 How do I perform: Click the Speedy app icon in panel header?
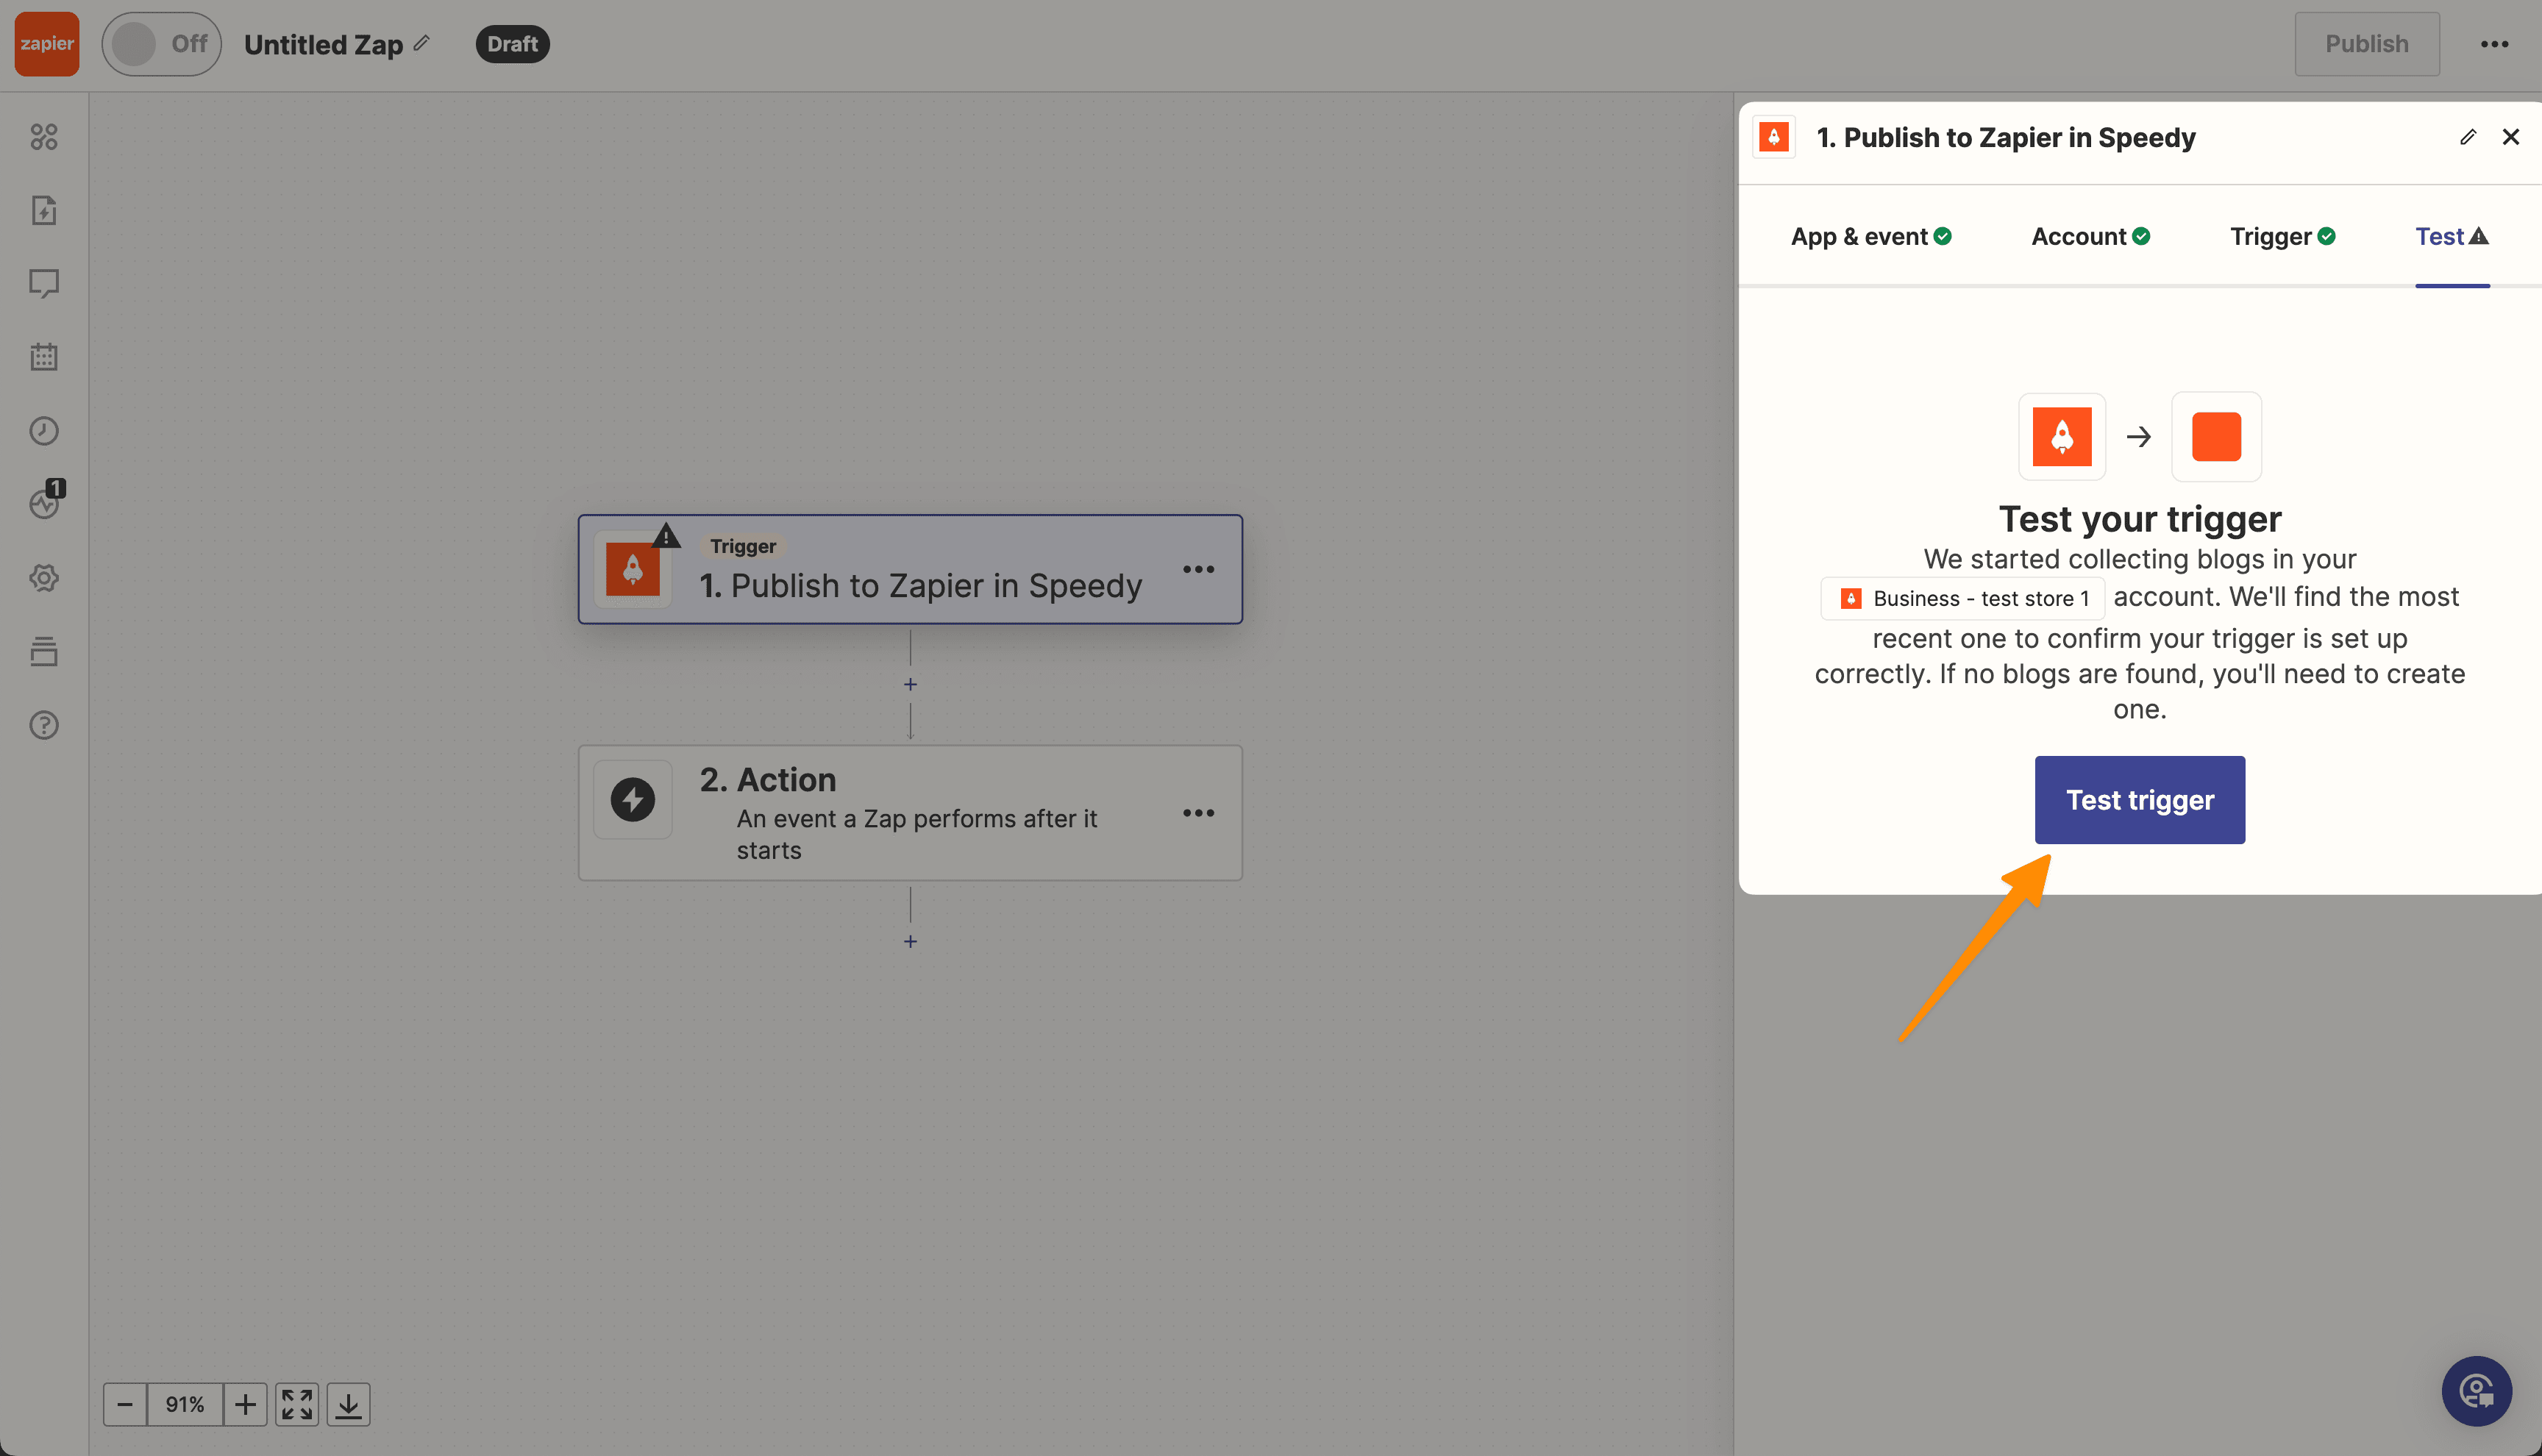pyautogui.click(x=1773, y=137)
